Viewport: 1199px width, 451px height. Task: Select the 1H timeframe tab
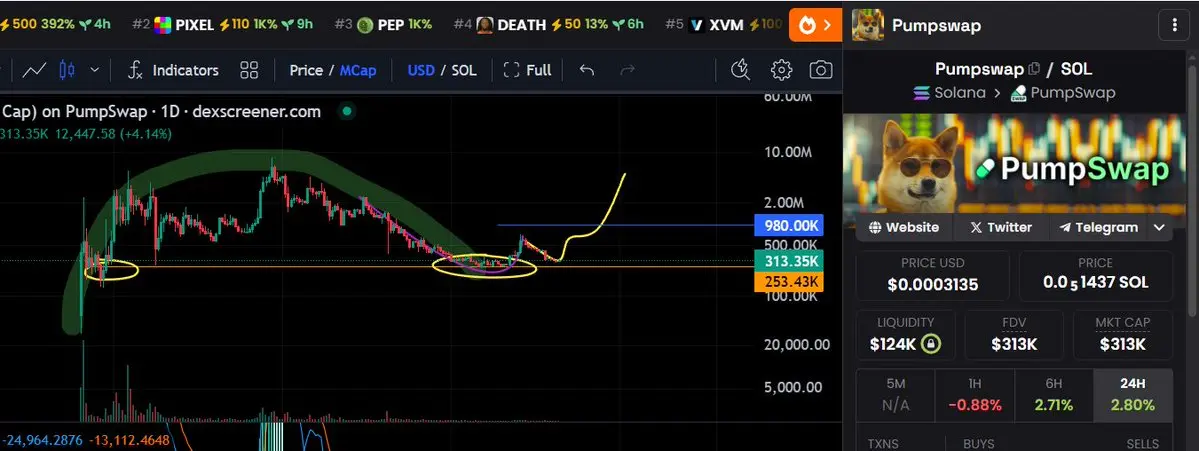975,396
